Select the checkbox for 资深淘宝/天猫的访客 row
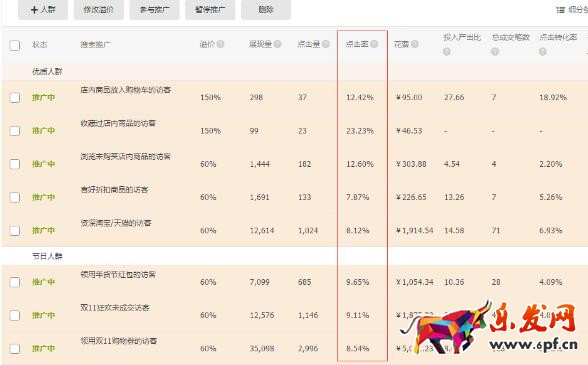This screenshot has height=365, width=588. coord(15,230)
